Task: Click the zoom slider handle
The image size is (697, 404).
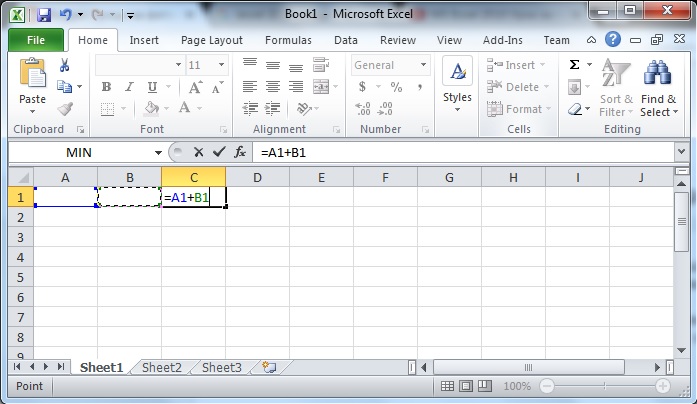Action: pos(605,386)
